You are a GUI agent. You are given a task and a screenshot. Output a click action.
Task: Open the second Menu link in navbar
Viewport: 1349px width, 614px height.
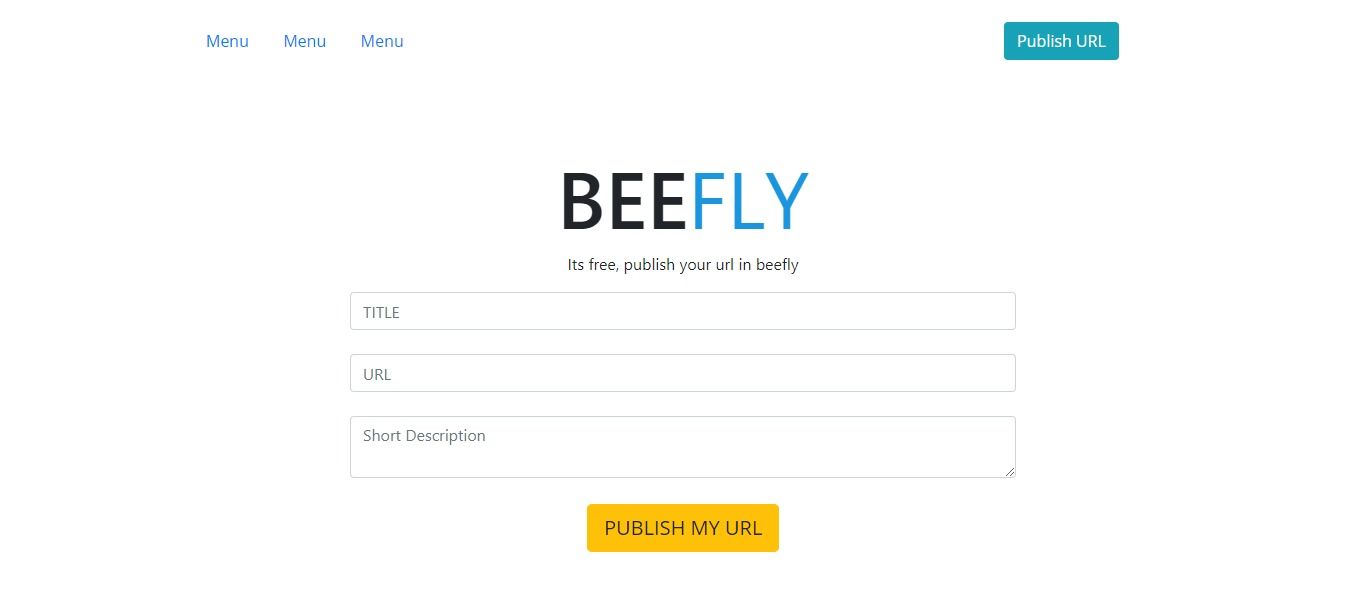point(305,41)
